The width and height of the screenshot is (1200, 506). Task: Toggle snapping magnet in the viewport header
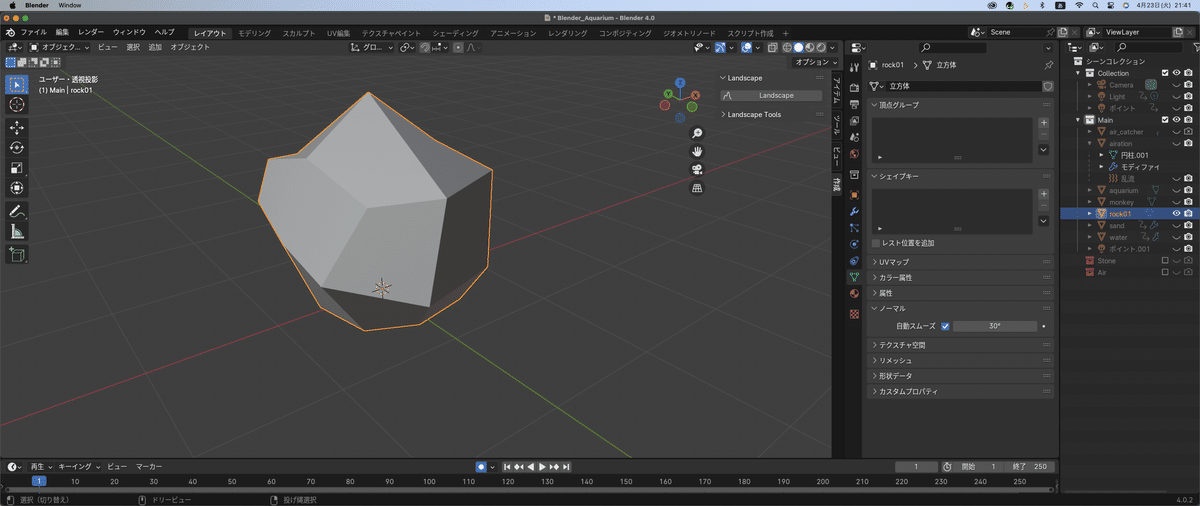[x=425, y=47]
